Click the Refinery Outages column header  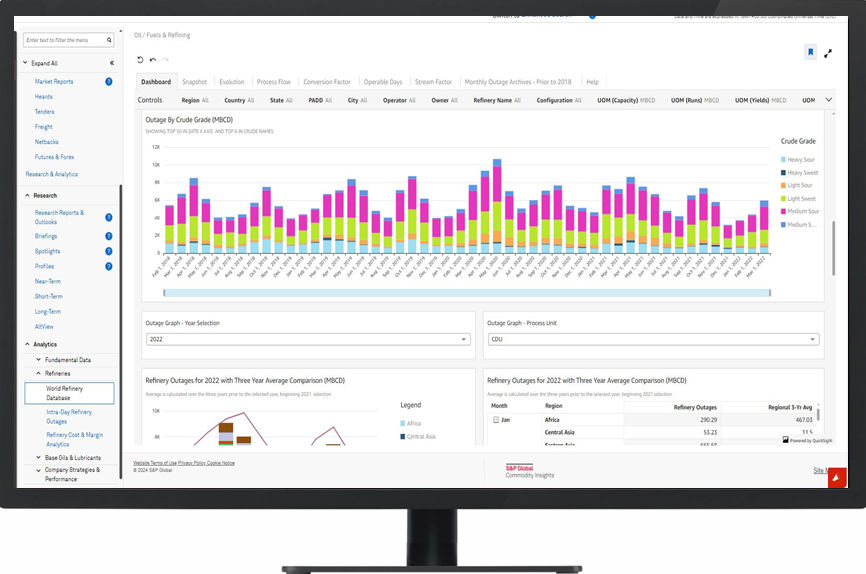pos(695,407)
